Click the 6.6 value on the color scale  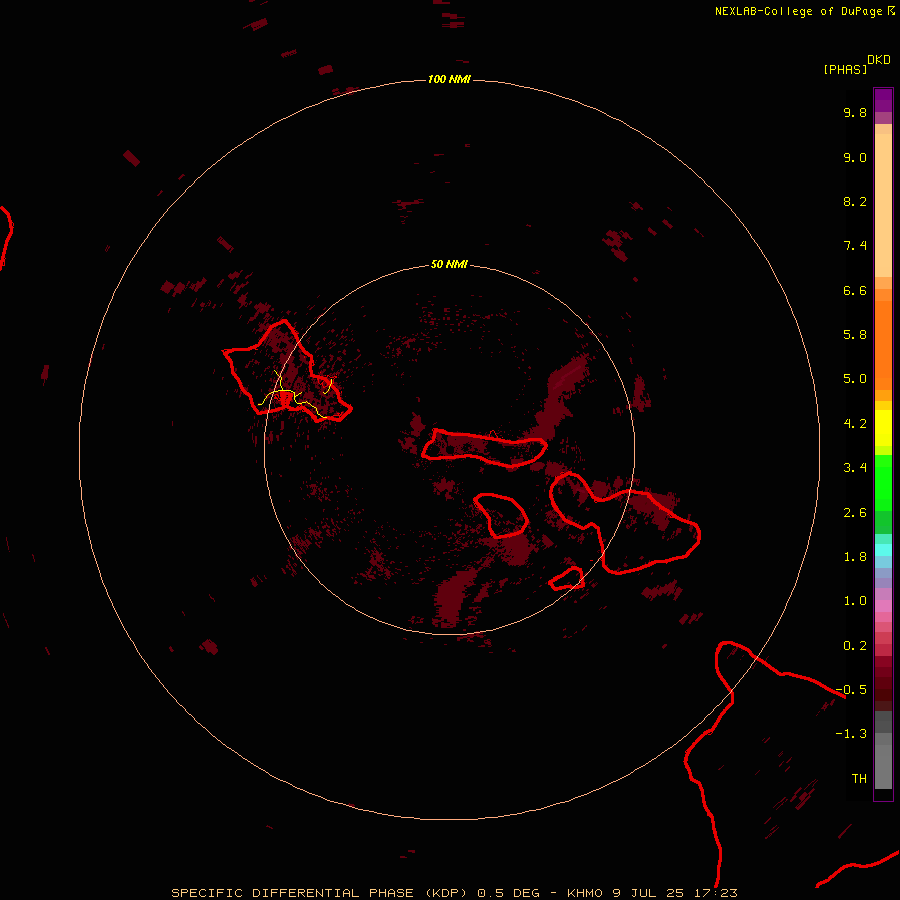coord(855,290)
